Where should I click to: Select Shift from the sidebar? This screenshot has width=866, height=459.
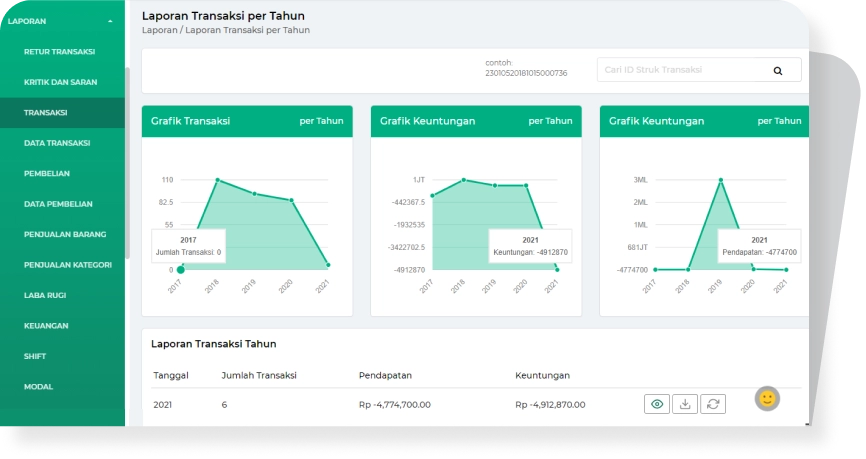[35, 356]
